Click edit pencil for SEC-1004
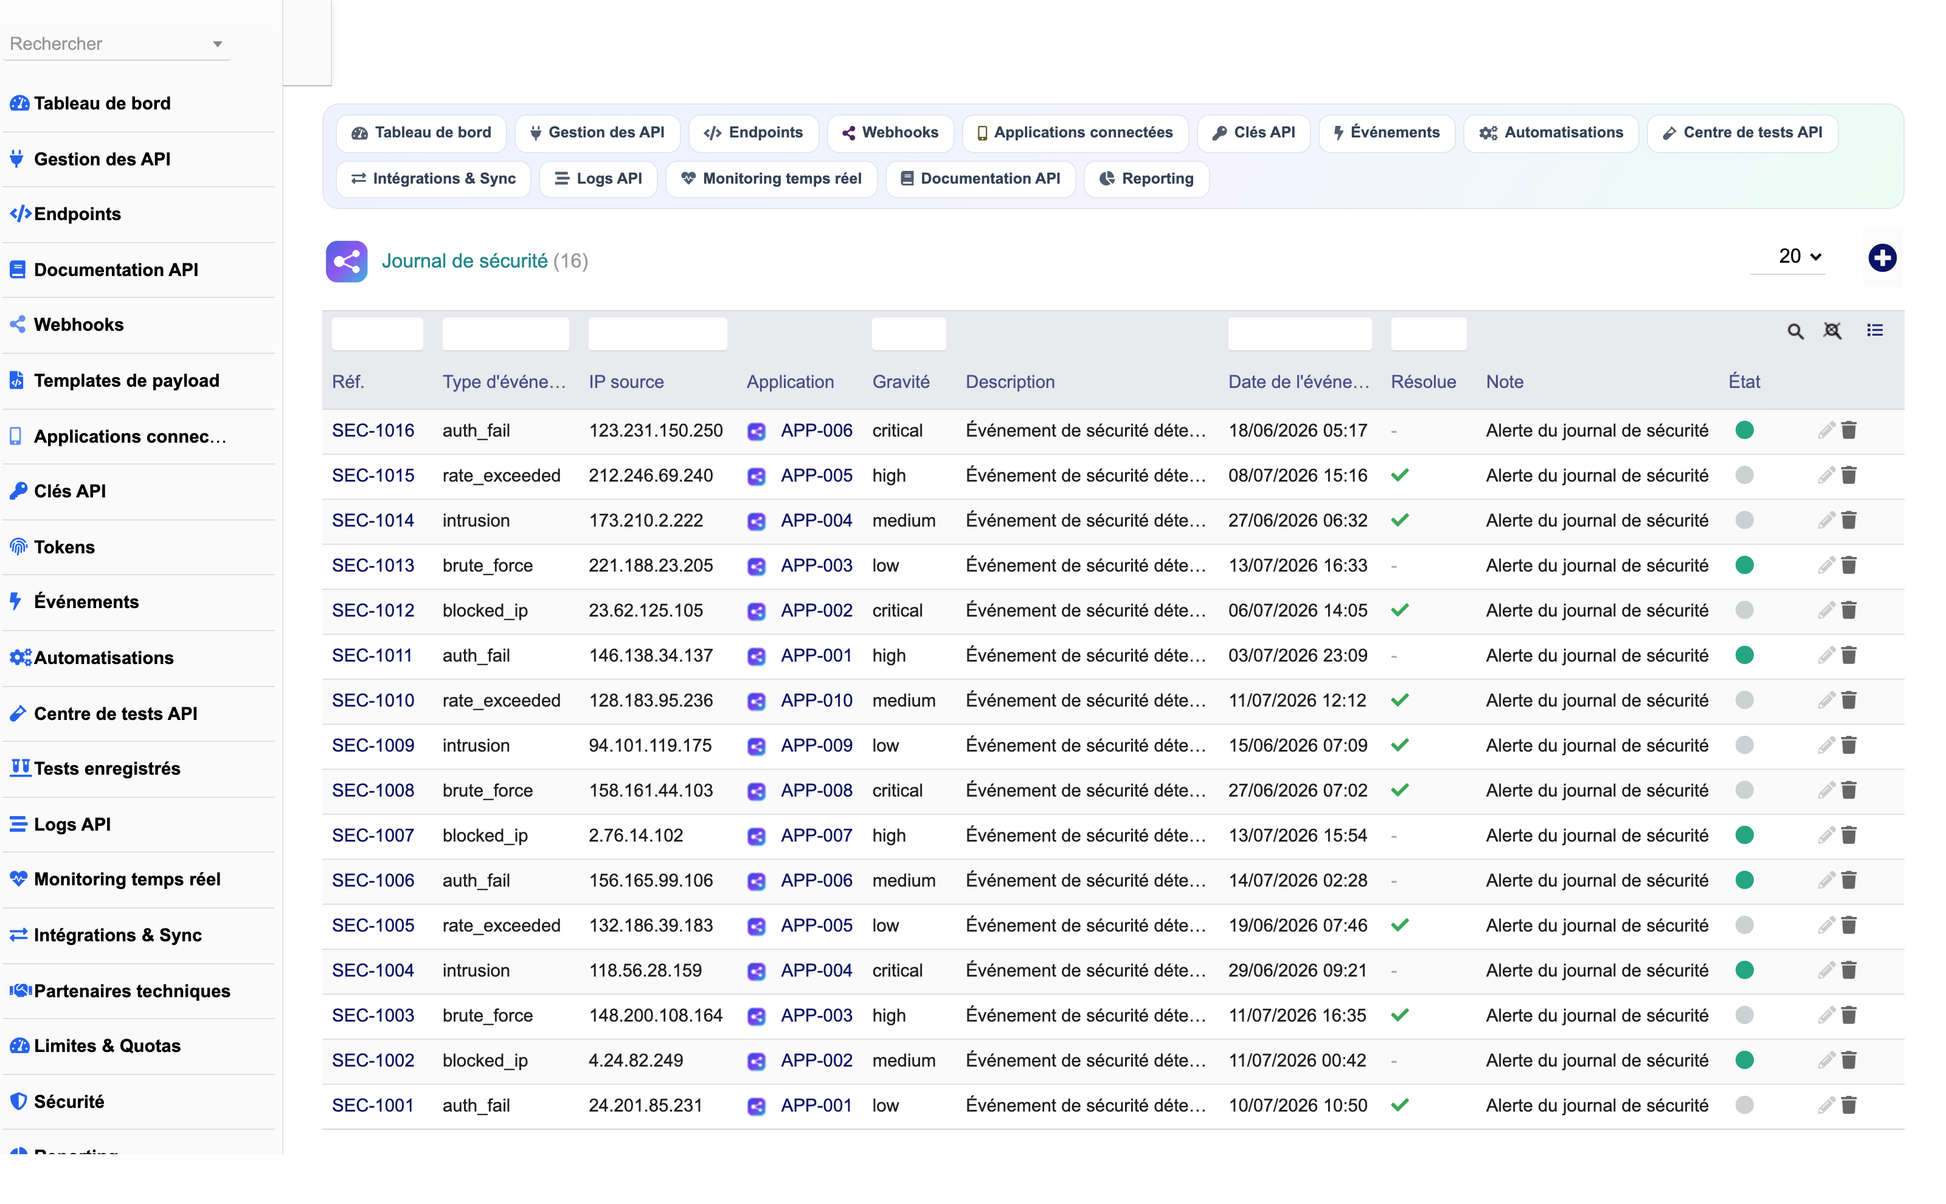The width and height of the screenshot is (1946, 1204). pyautogui.click(x=1826, y=970)
